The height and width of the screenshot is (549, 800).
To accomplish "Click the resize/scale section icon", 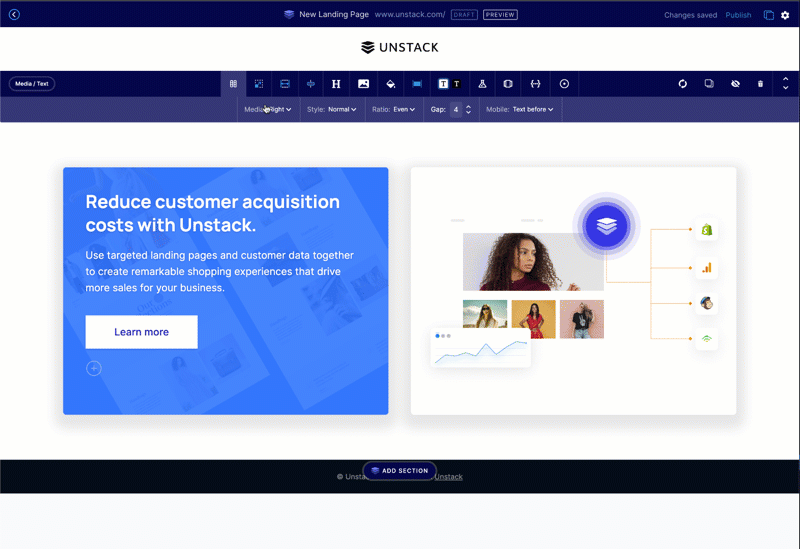I will point(259,84).
